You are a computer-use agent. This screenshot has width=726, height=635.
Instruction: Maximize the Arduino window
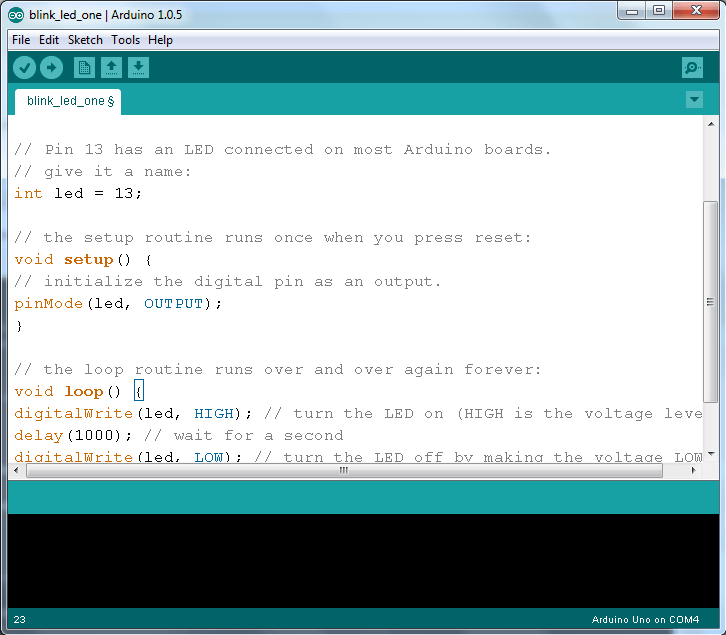659,11
